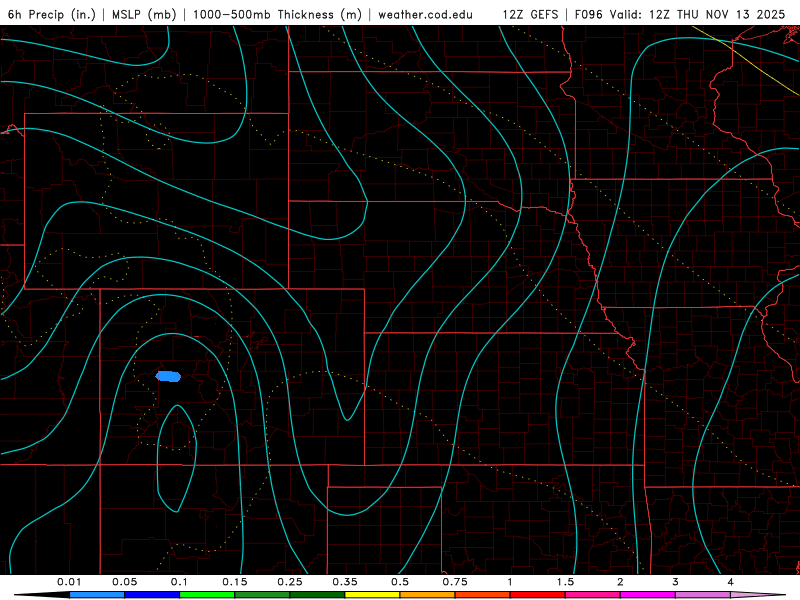Select the yellow 0.35–0.5 legend swatch

[372, 595]
